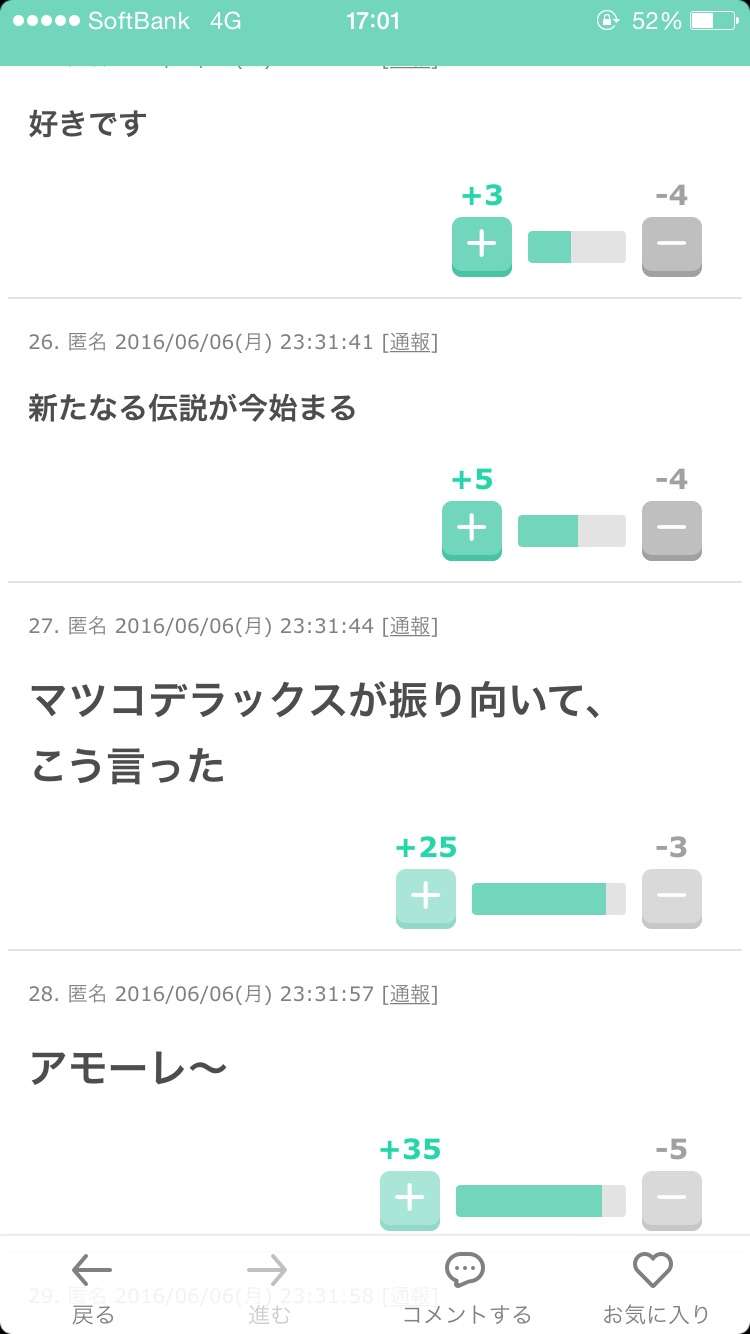Report comment 27 via 通報 link

410,626
